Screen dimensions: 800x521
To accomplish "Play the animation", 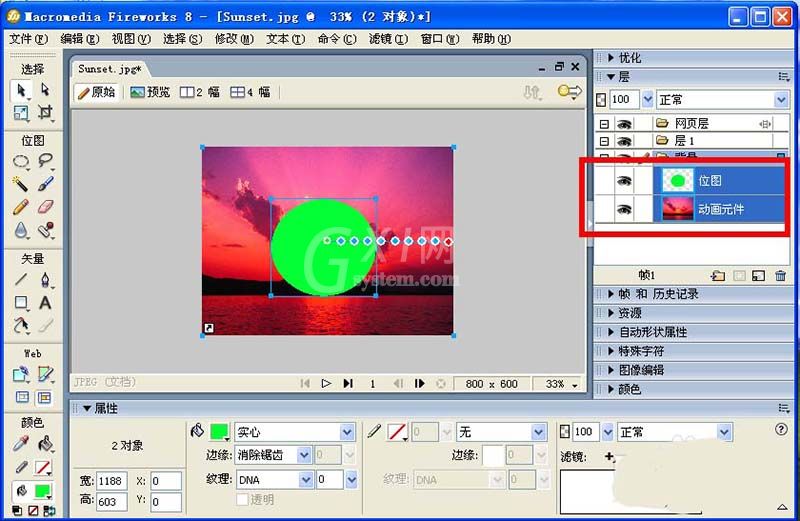I will click(x=326, y=383).
